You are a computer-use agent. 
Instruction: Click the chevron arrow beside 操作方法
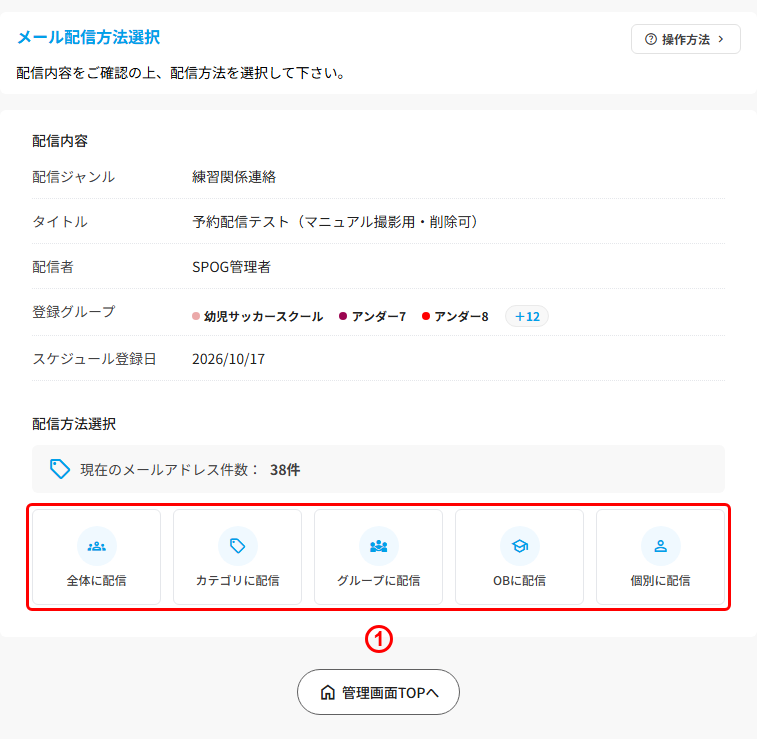pos(721,39)
